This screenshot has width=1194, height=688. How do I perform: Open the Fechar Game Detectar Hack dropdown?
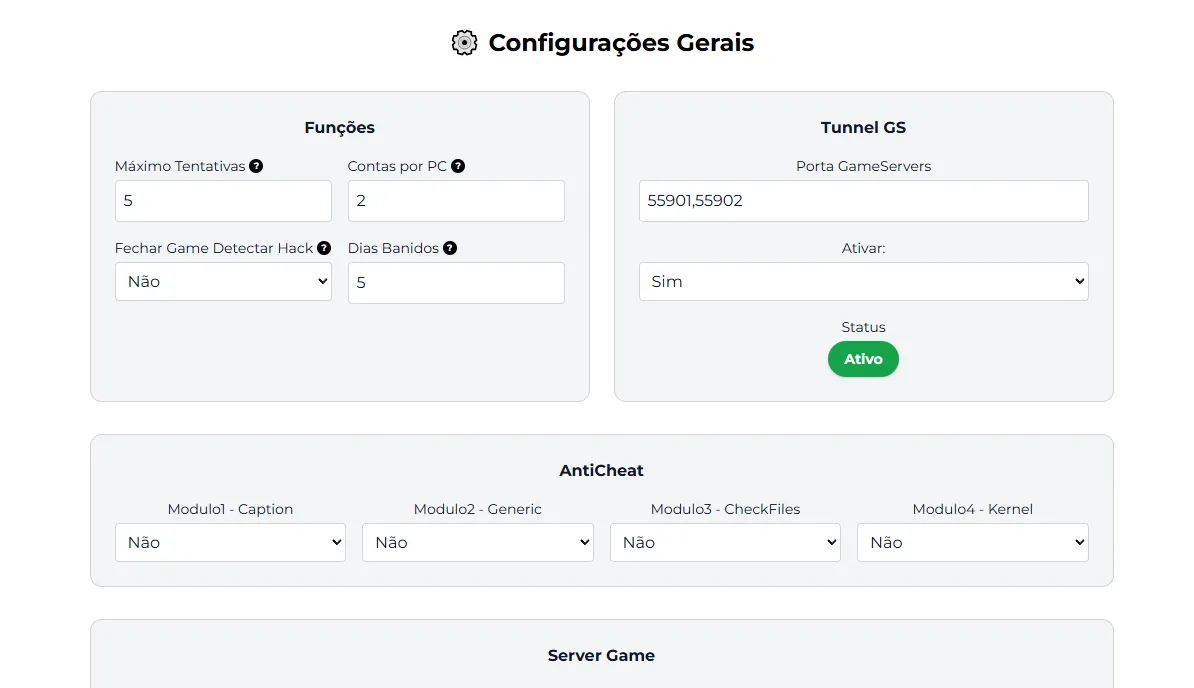223,282
